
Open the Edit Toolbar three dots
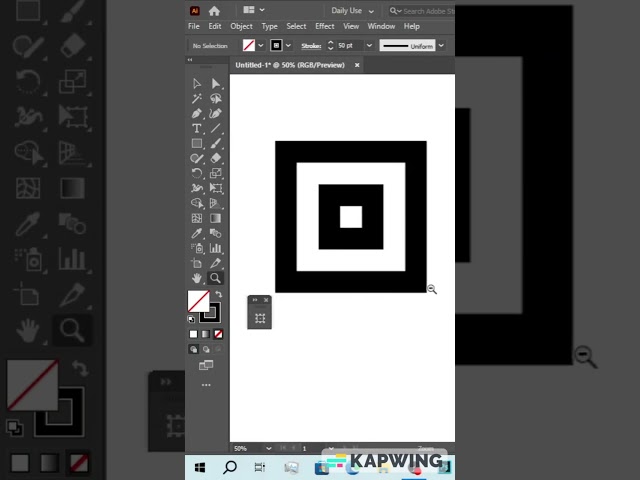[206, 385]
